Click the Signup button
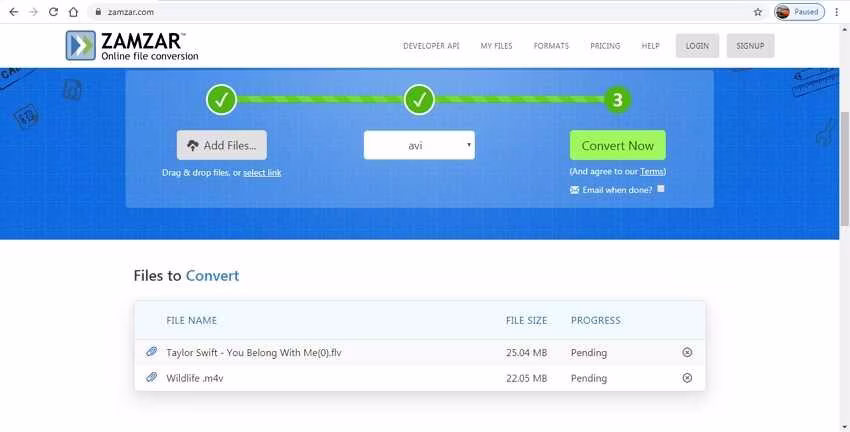850x432 pixels. 750,46
